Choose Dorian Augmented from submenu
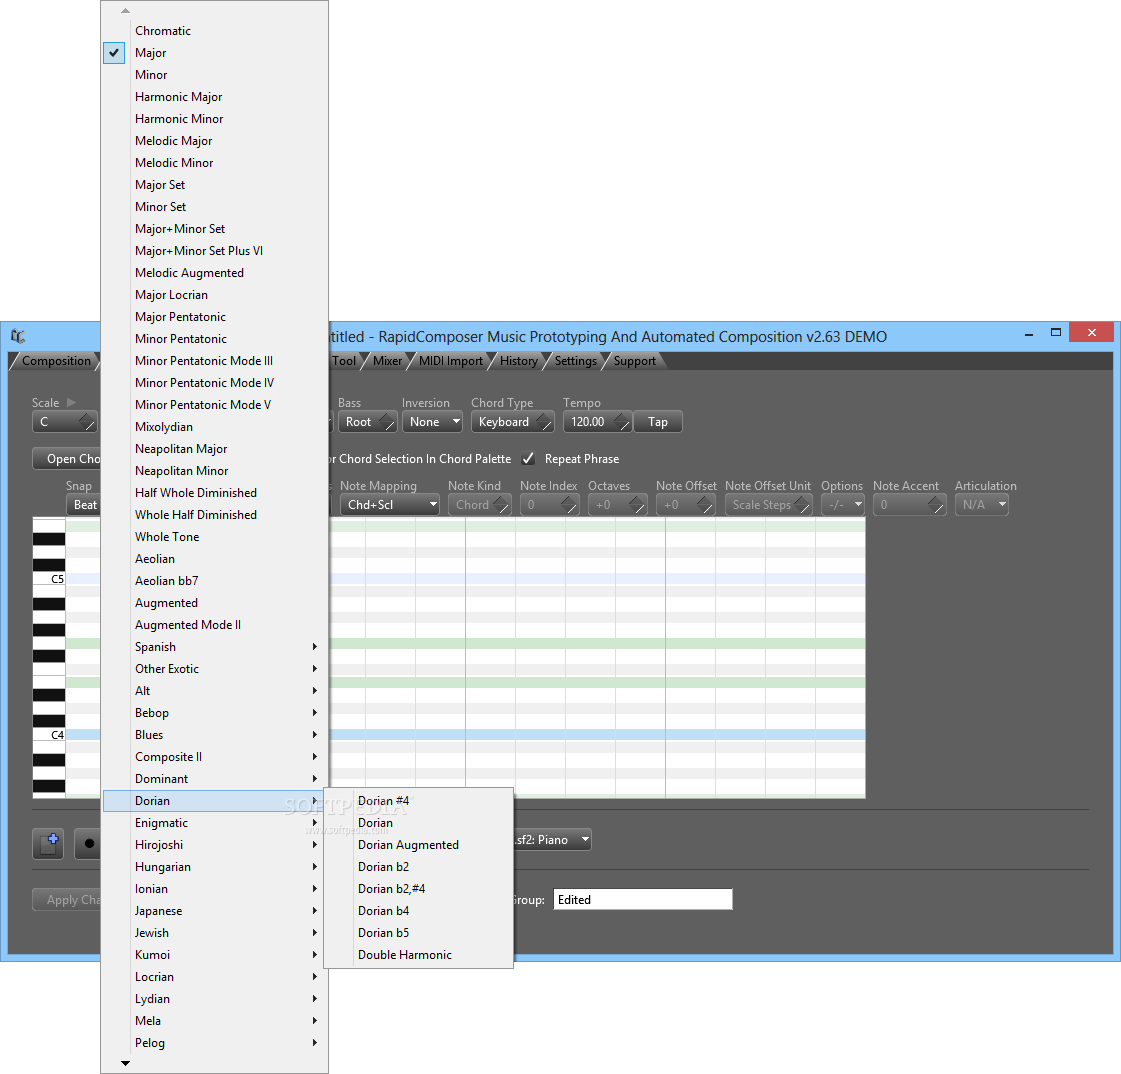 (419, 845)
